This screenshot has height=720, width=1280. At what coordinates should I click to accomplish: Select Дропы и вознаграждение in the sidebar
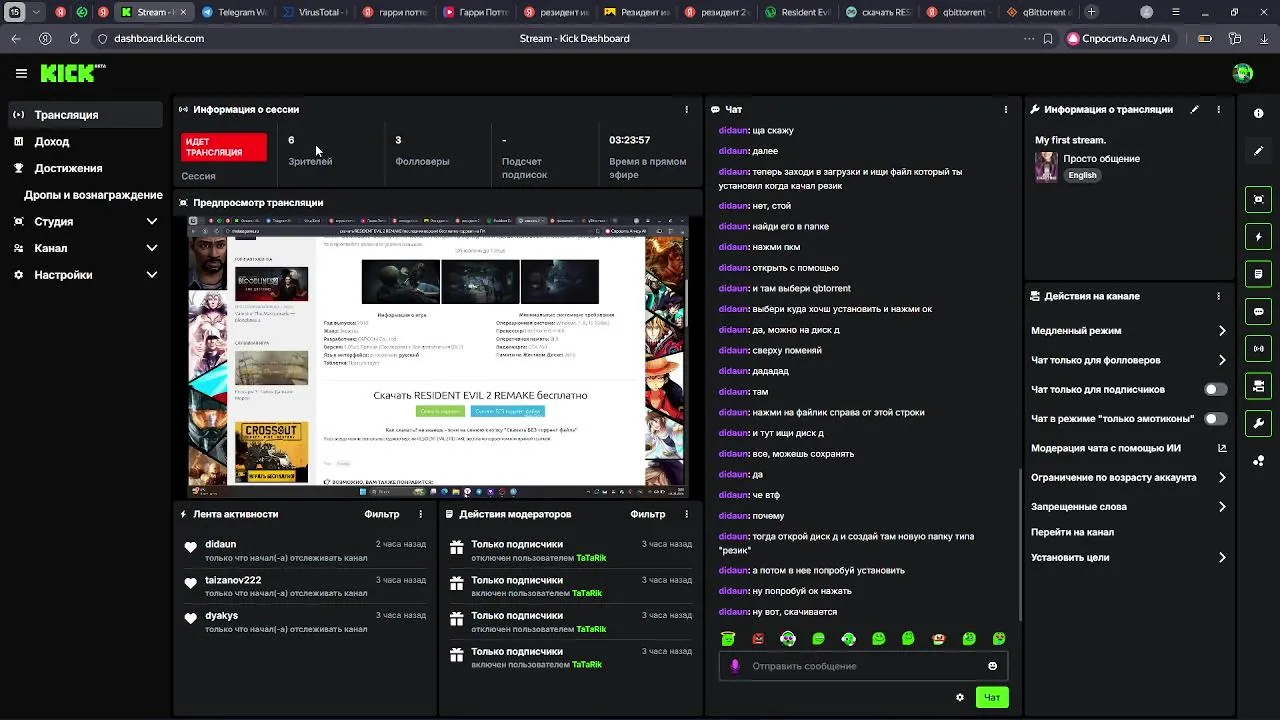[93, 195]
